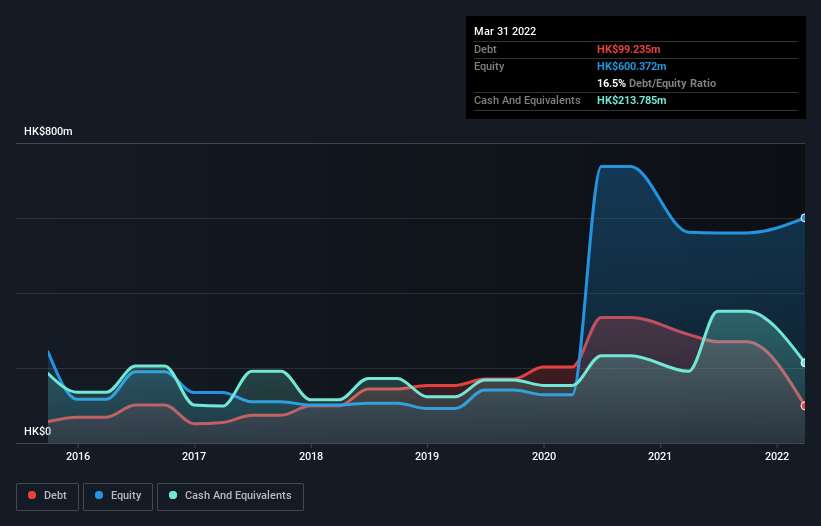Click the Equity row label in tooltip

coord(489,66)
